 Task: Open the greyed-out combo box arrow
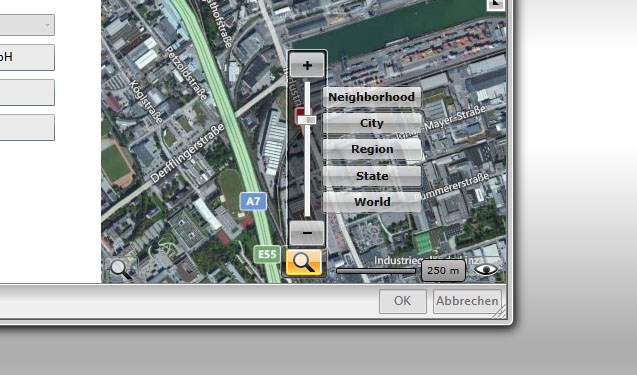47,25
